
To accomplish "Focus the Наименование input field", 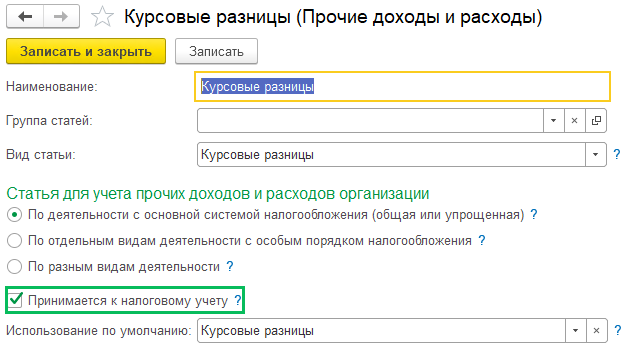I will click(402, 86).
